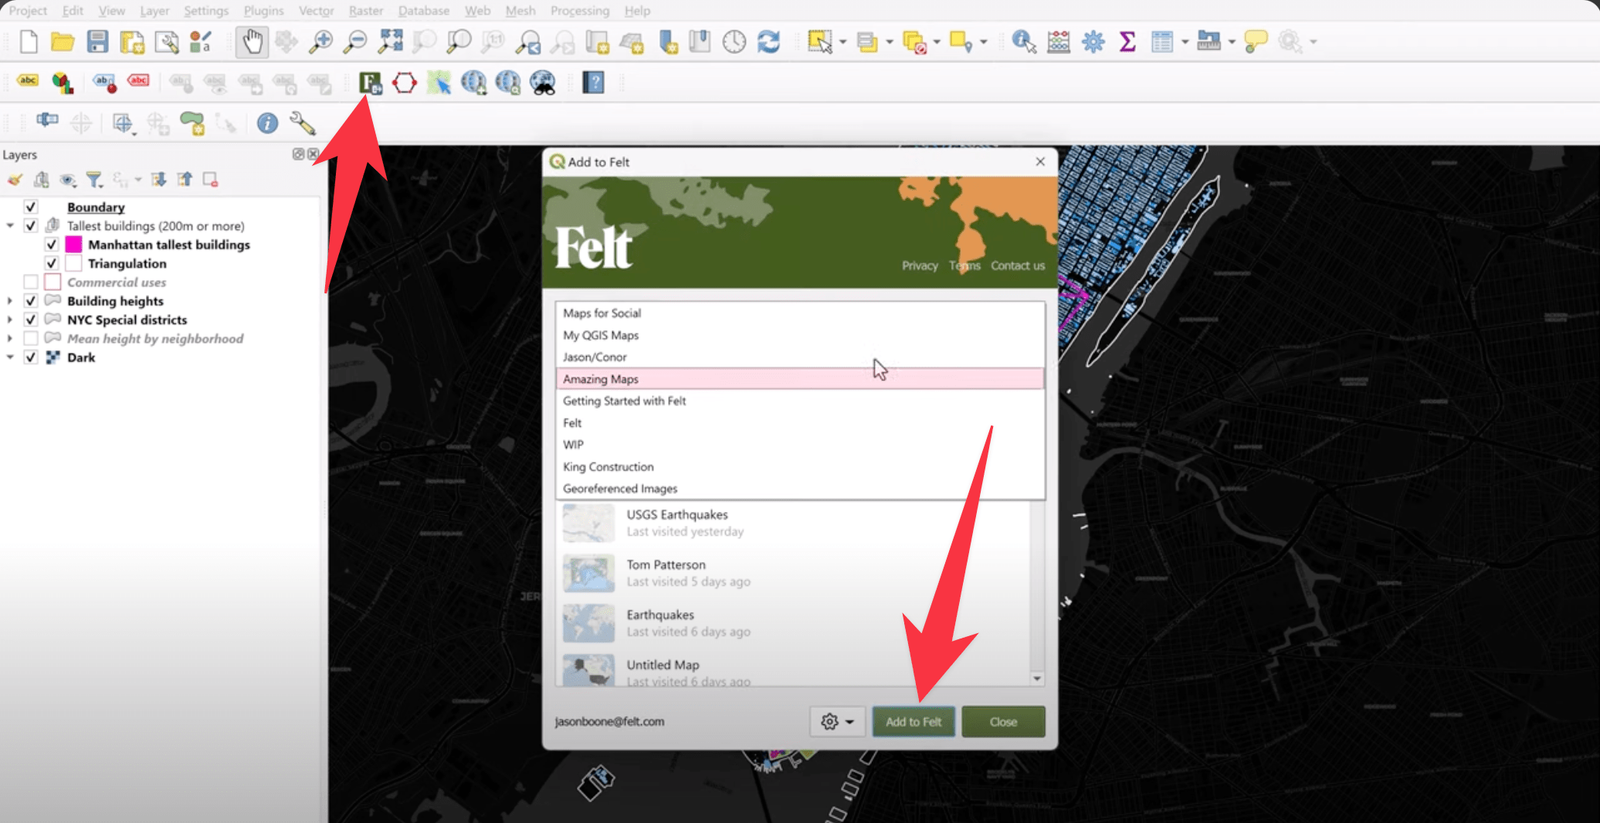Click the Close button in Felt dialog
1600x823 pixels.
coord(1003,721)
